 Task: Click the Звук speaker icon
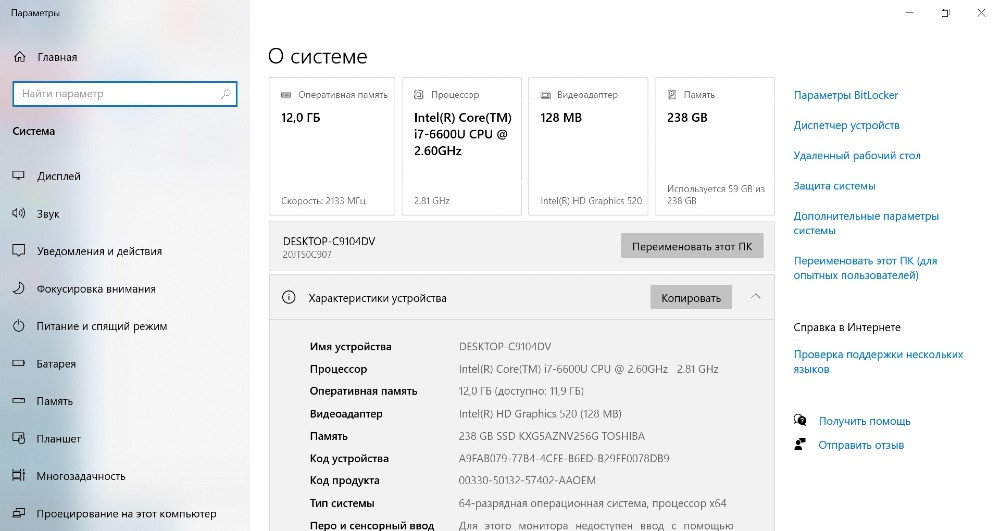click(x=18, y=214)
